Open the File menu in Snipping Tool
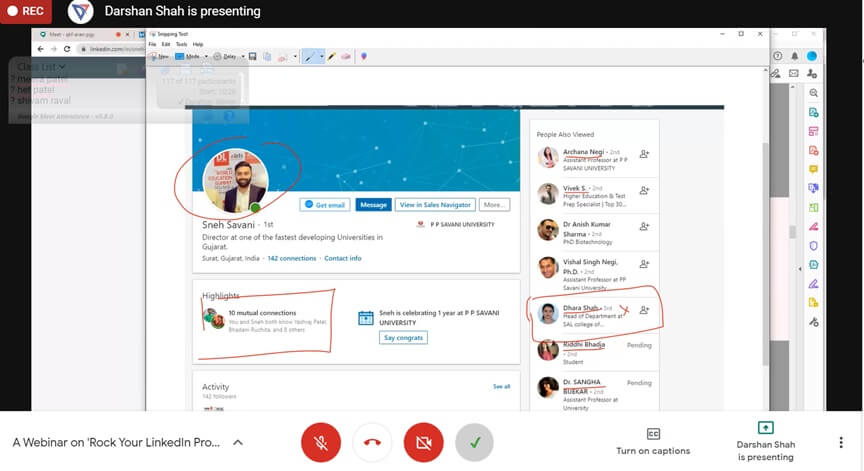Screen dimensions: 864x471 pos(153,44)
